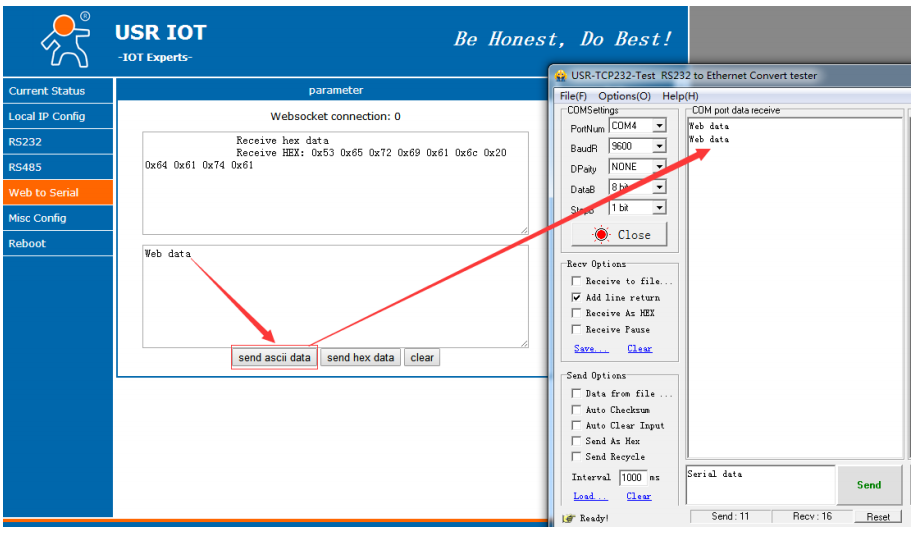Click the 'Send : 11' counter

coord(730,517)
